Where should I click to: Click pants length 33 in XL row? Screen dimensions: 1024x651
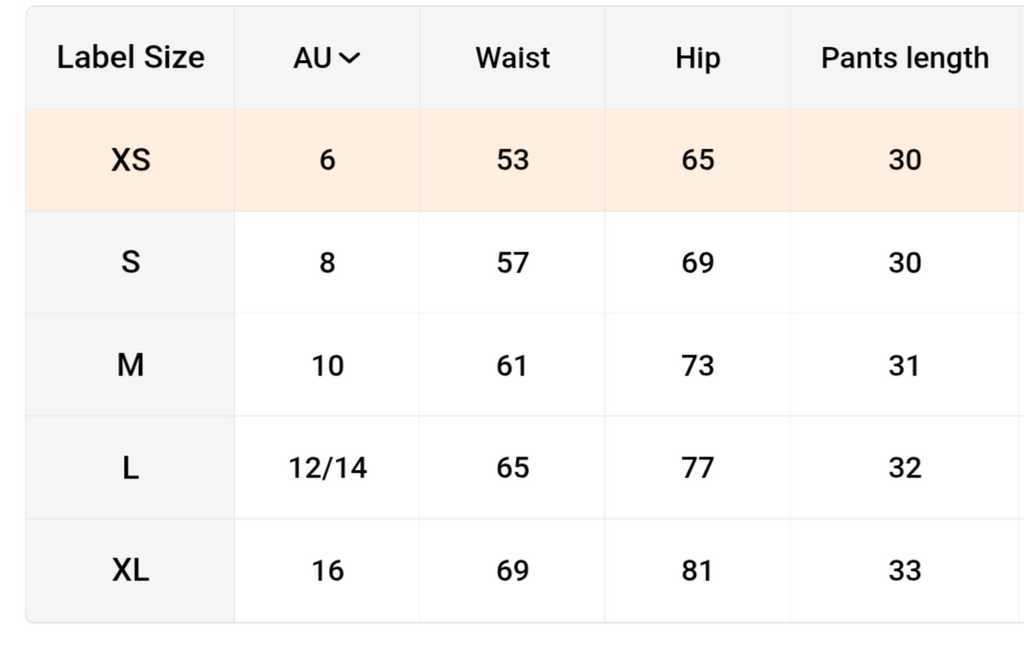coord(905,571)
